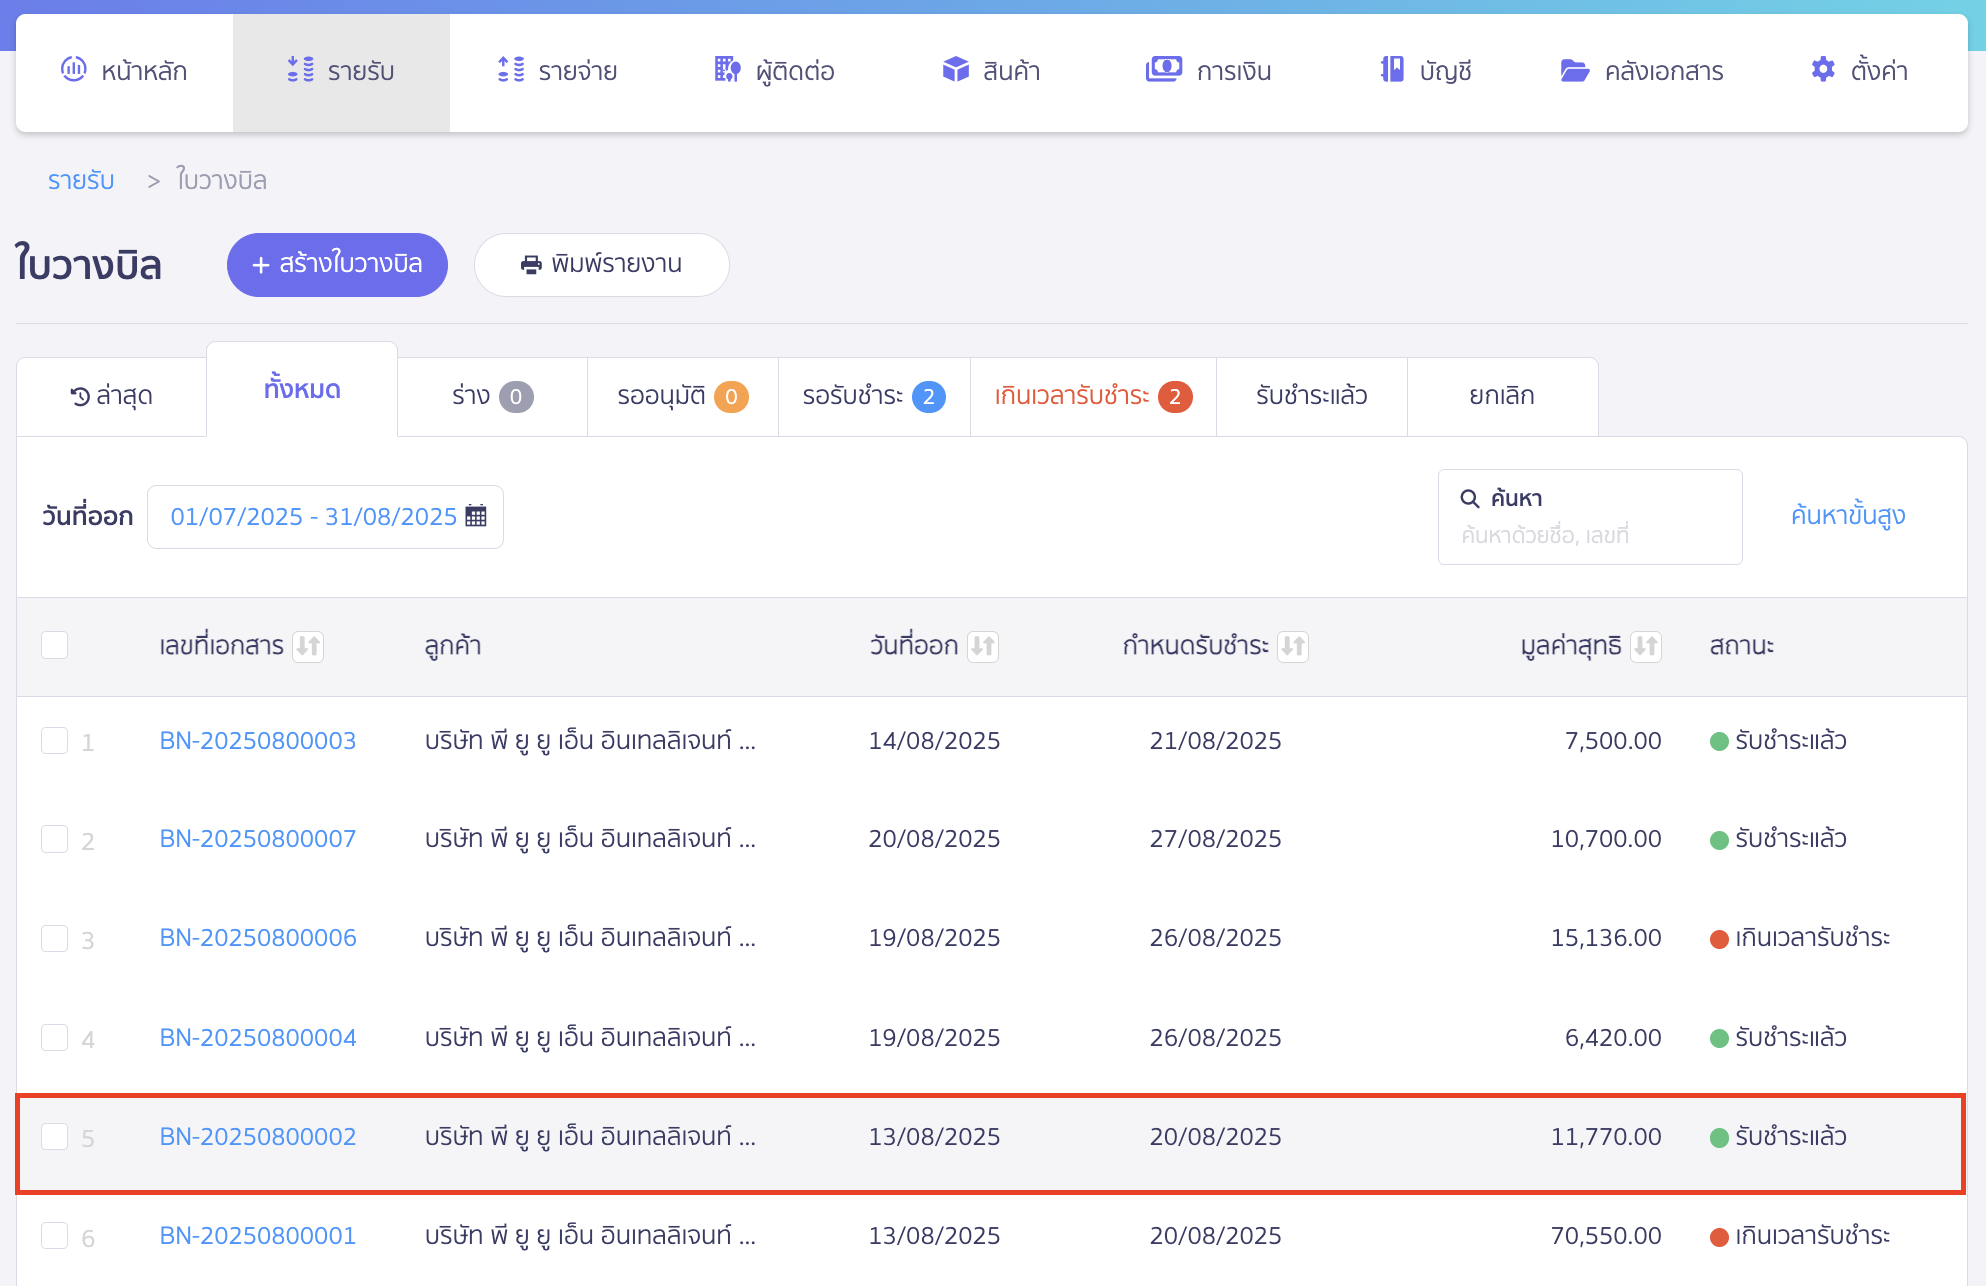Check the box for BN-20250800003 row
Image resolution: width=1986 pixels, height=1286 pixels.
pos(55,741)
